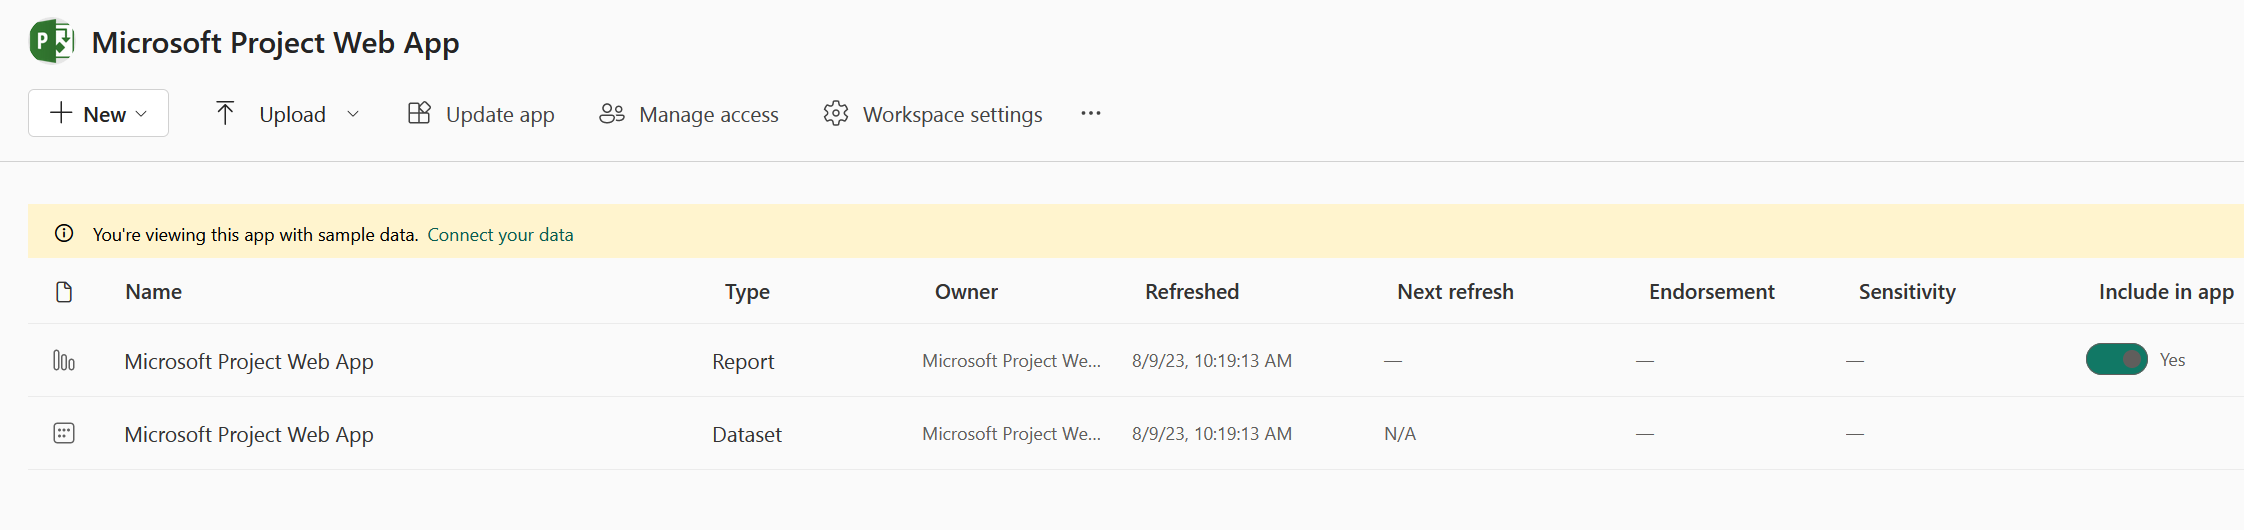The image size is (2244, 530).
Task: Click the Yes label beside toggle
Action: (2172, 359)
